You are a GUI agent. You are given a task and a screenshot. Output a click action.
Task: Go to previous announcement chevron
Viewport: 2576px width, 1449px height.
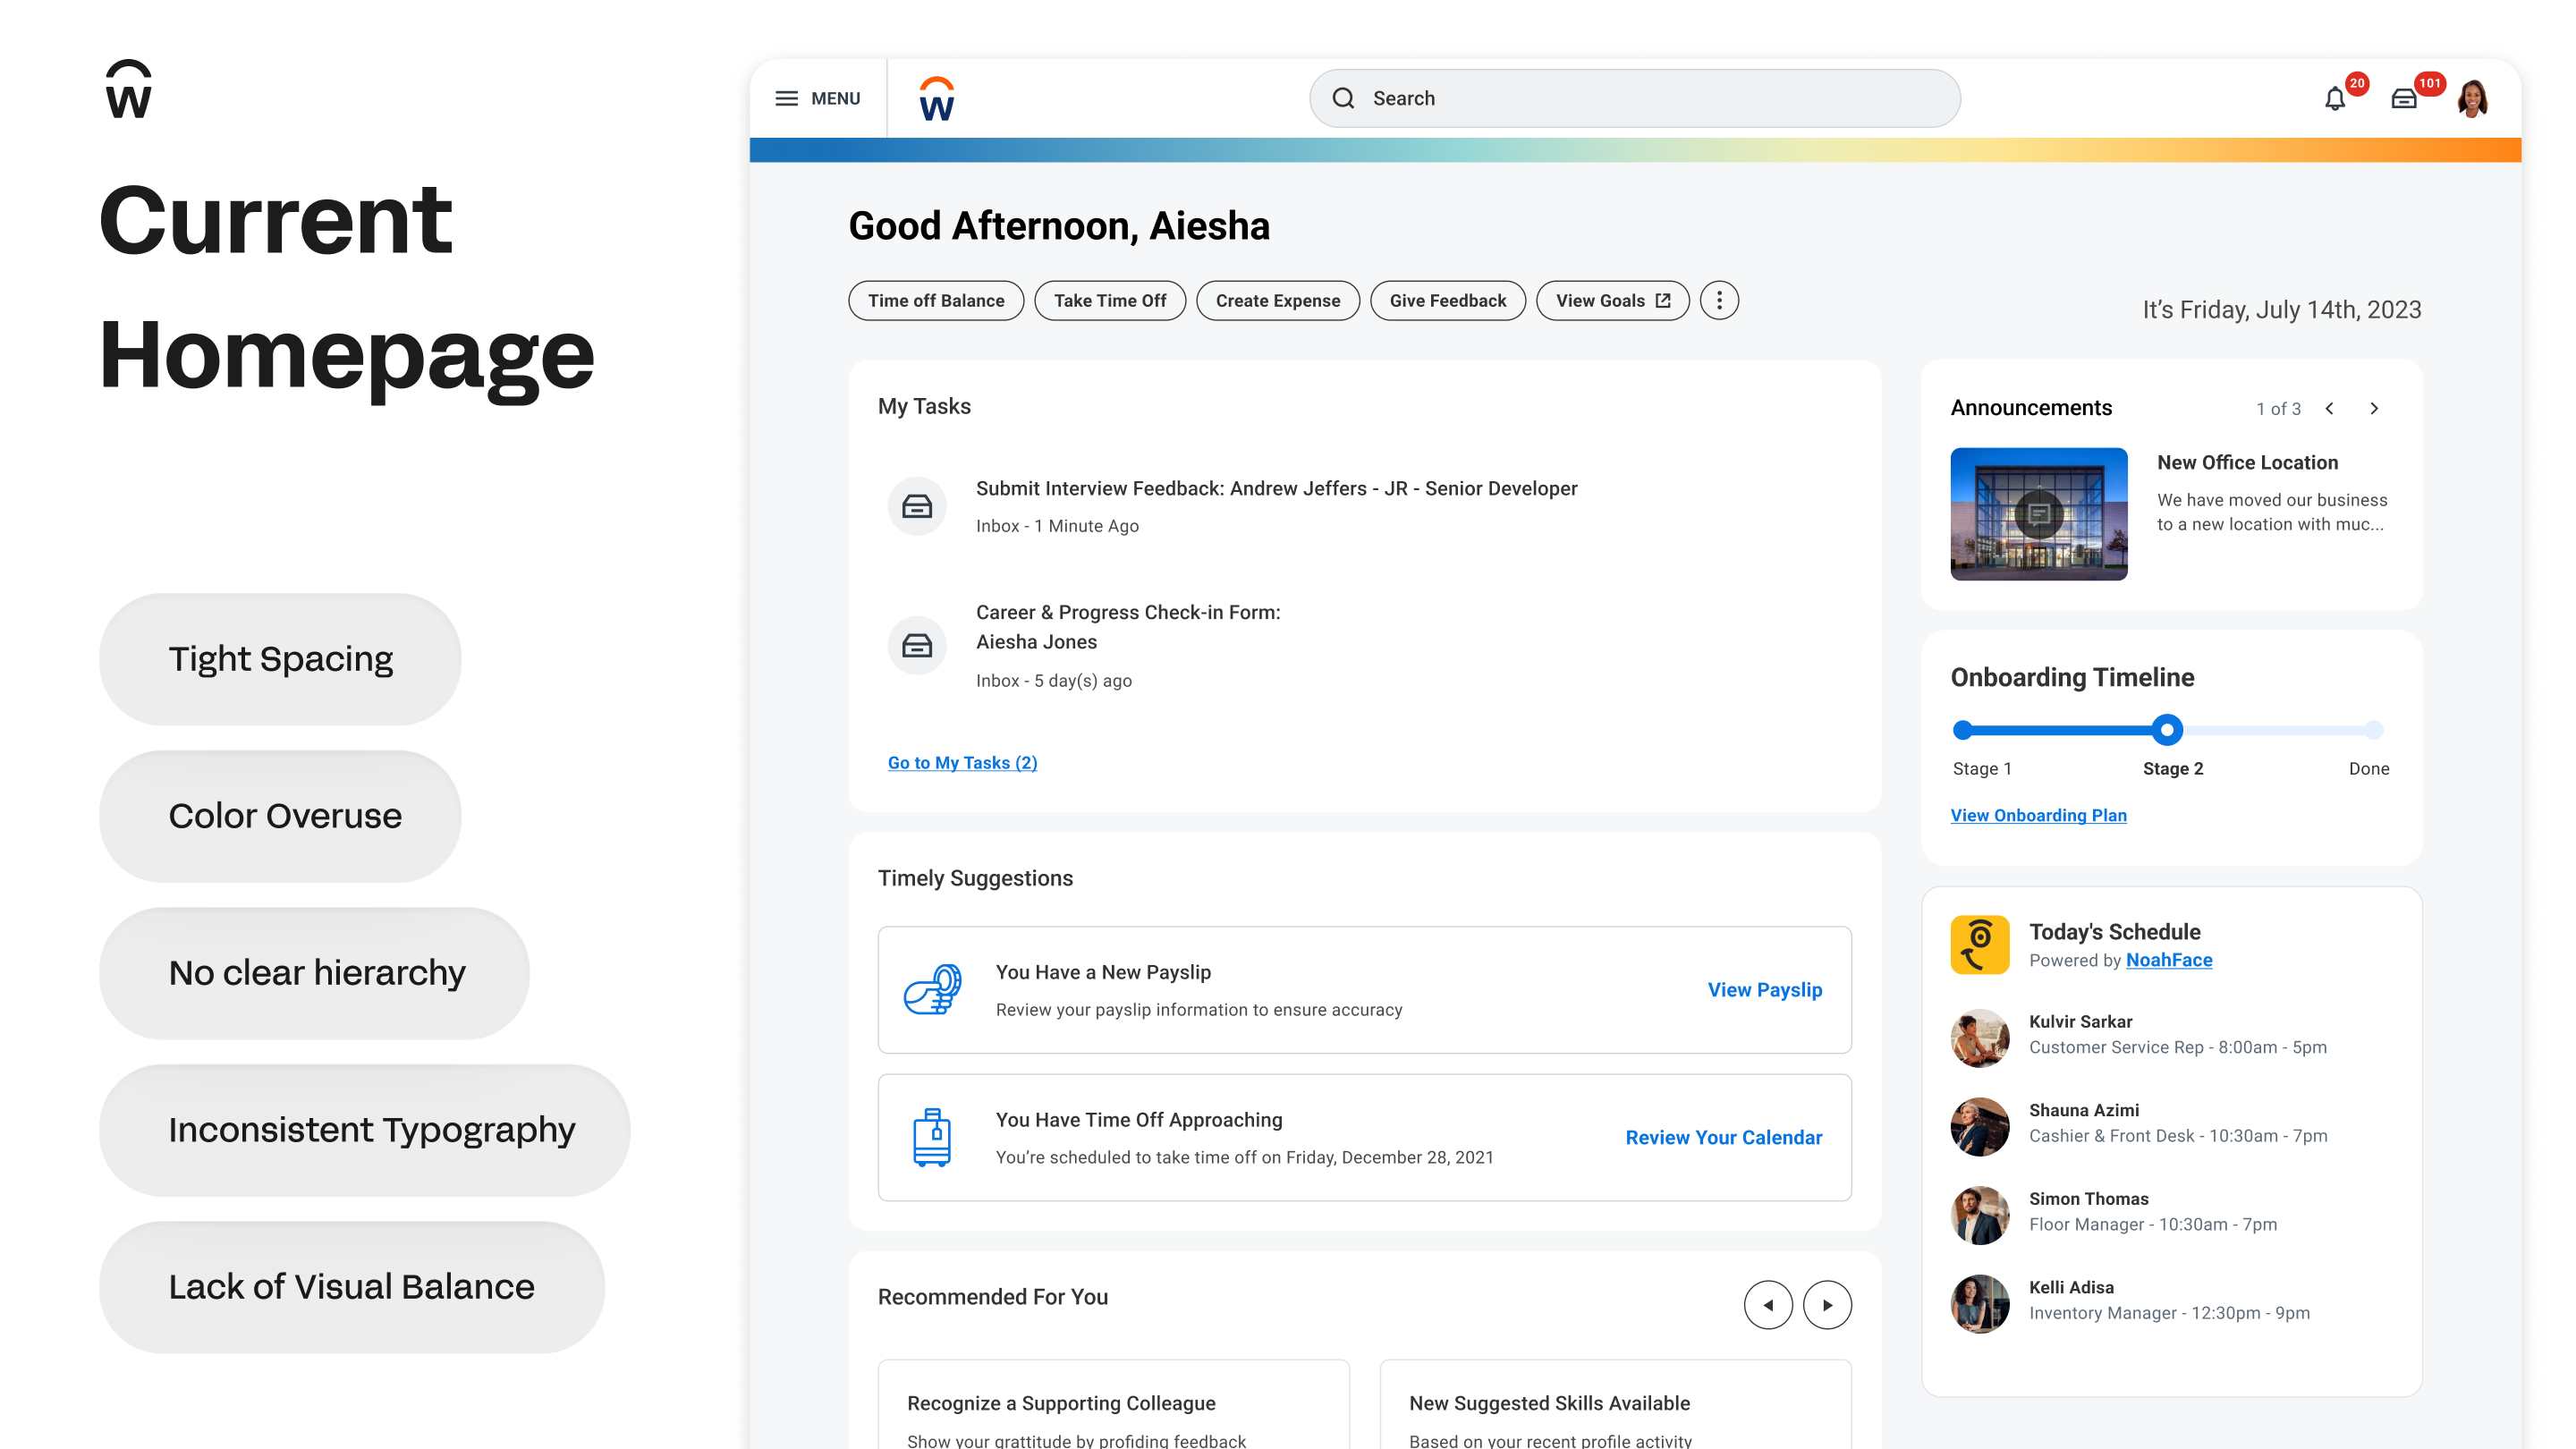[x=2330, y=408]
